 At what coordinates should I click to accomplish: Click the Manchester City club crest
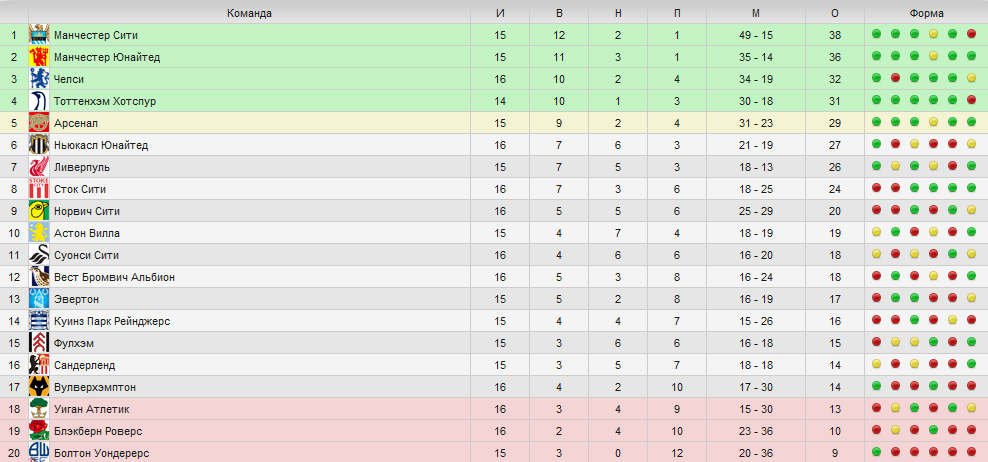pos(39,35)
